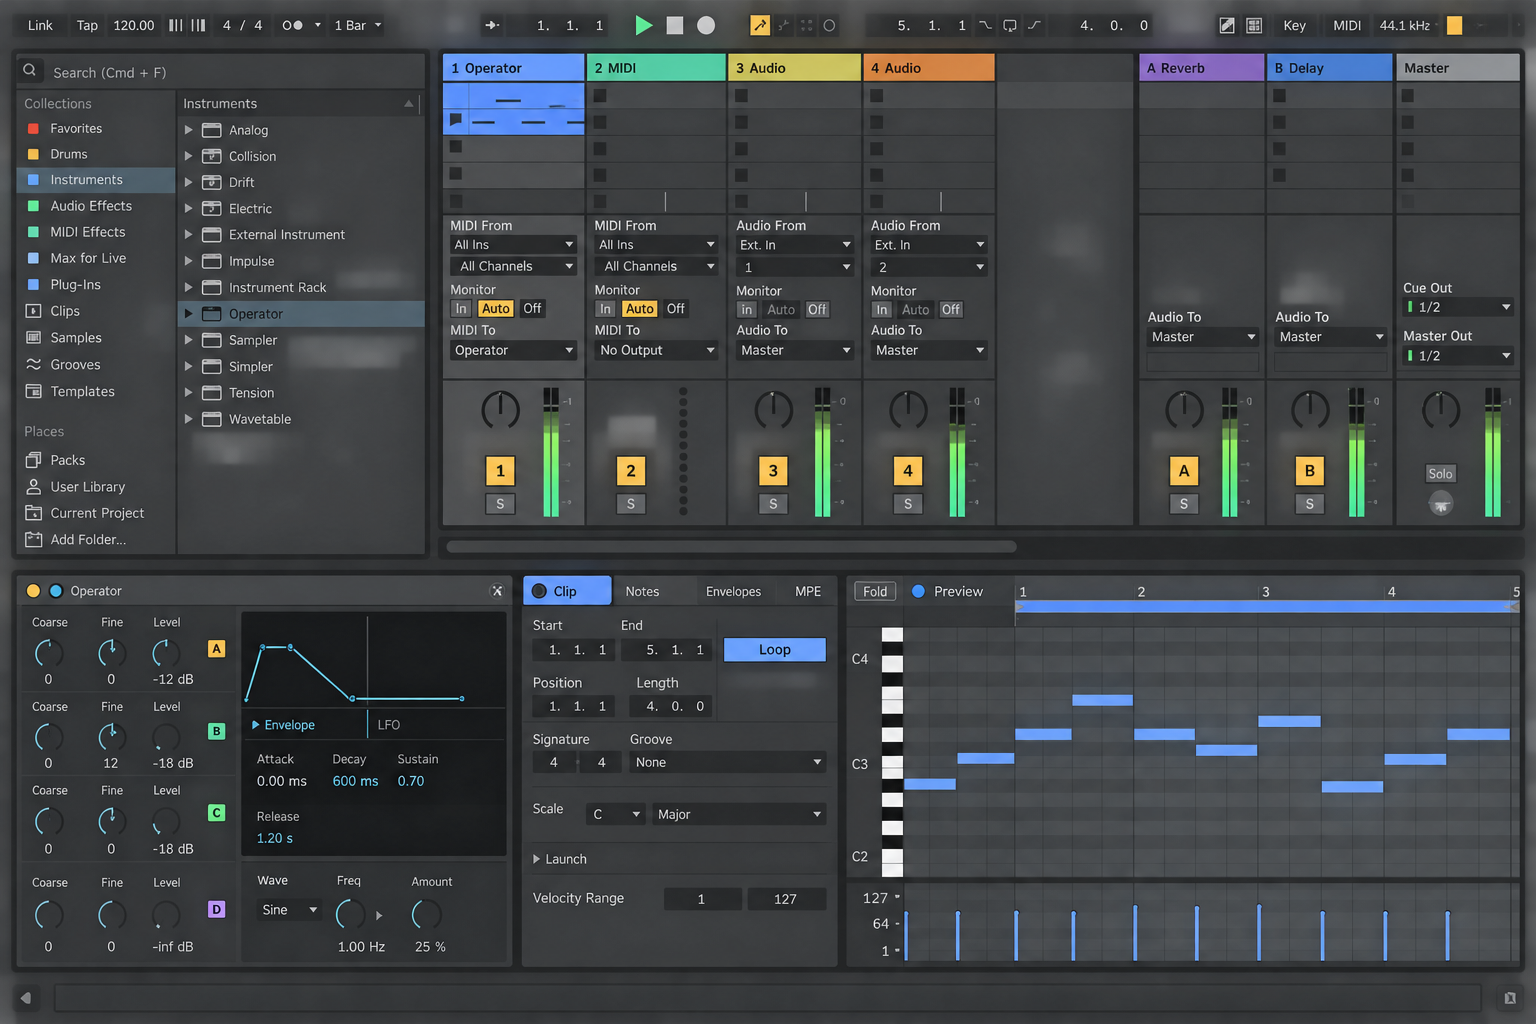Toggle the Fold button in piano roll

pos(875,591)
